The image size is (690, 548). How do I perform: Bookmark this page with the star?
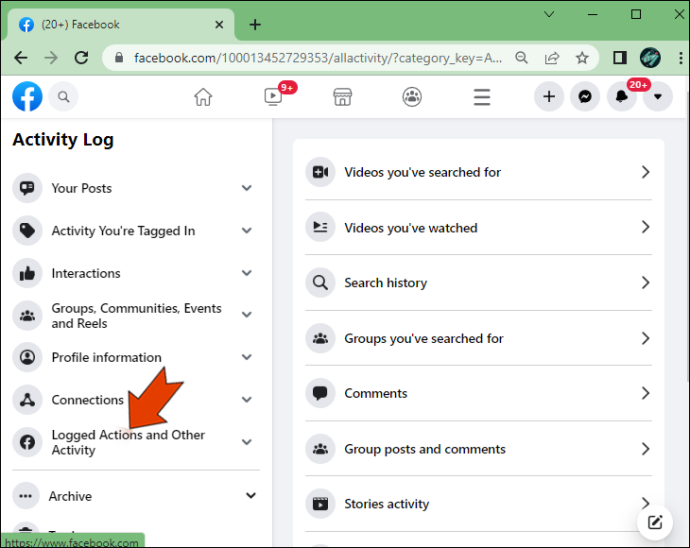click(582, 58)
